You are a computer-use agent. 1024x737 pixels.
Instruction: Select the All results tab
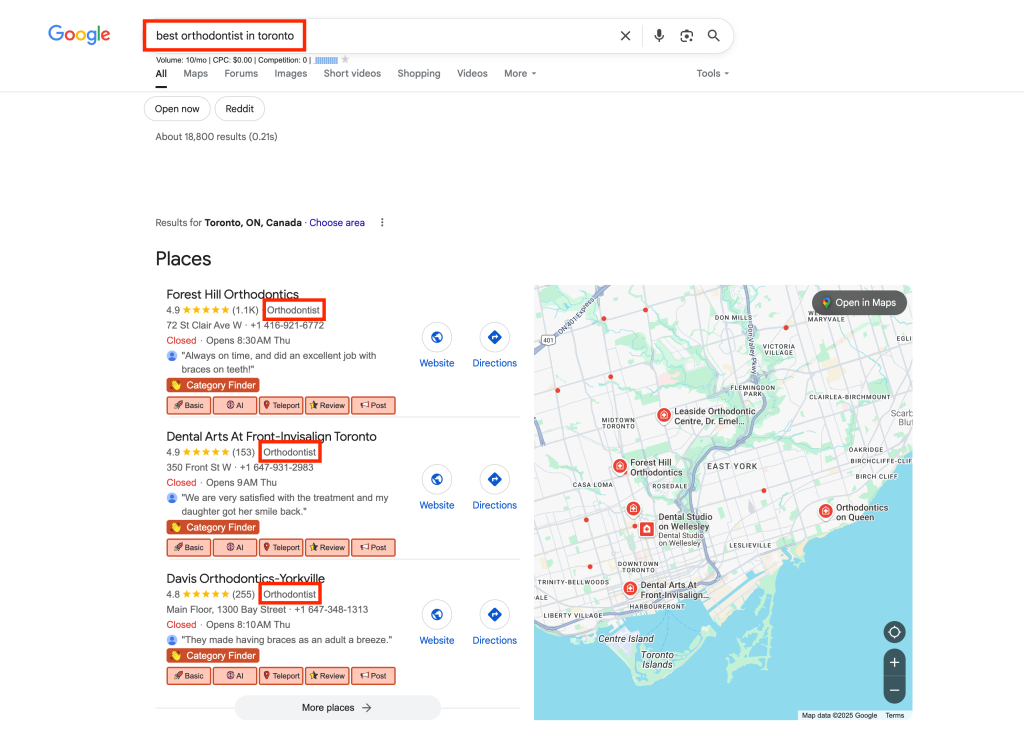[x=161, y=74]
